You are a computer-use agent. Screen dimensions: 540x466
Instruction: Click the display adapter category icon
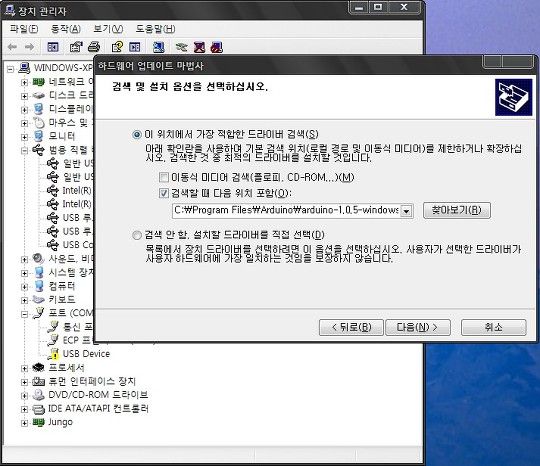coord(39,109)
